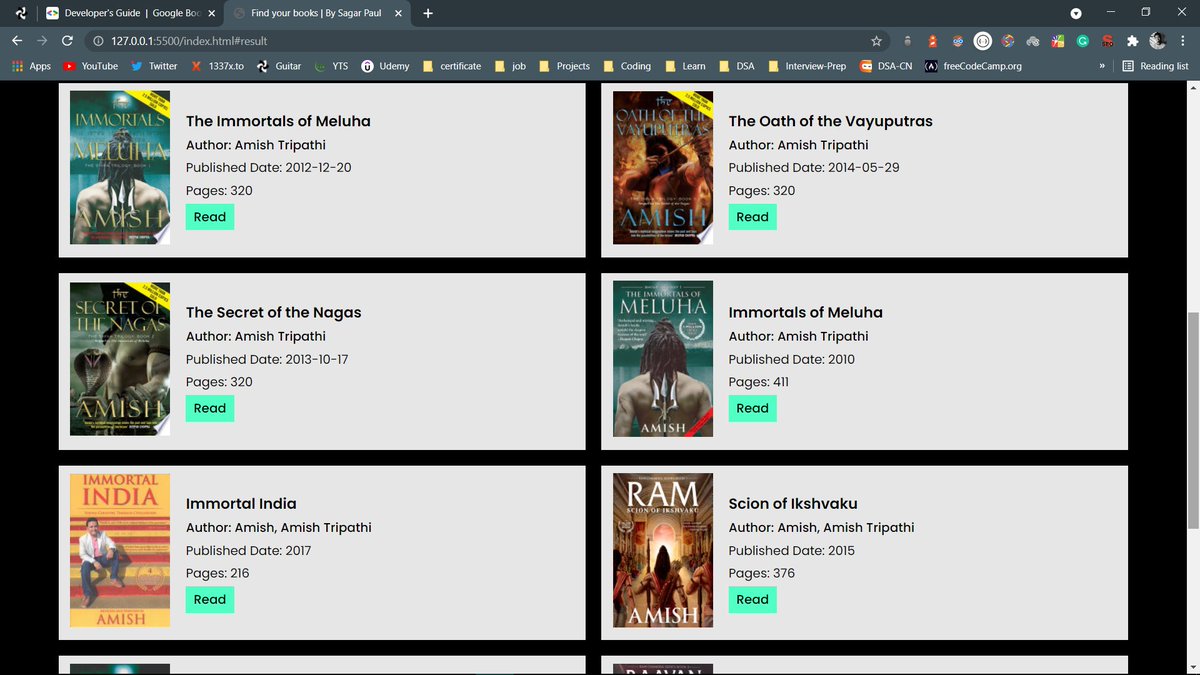The width and height of the screenshot is (1200, 675).
Task: Click the gray padlock extension icon
Action: coord(907,41)
